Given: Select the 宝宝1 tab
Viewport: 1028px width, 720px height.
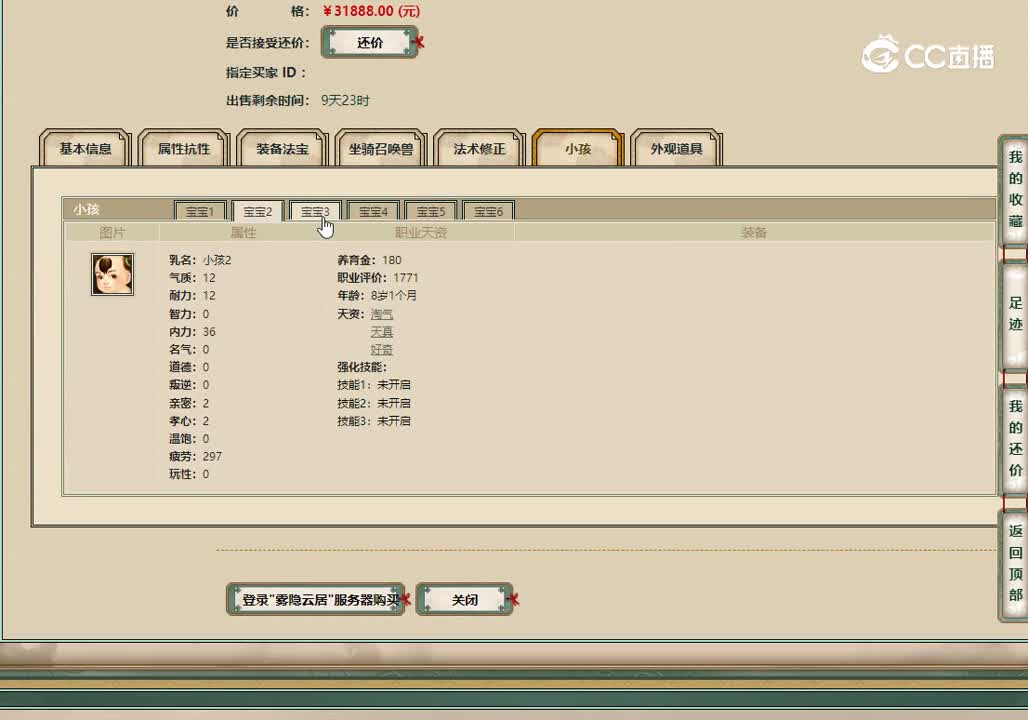Looking at the screenshot, I should tap(199, 211).
